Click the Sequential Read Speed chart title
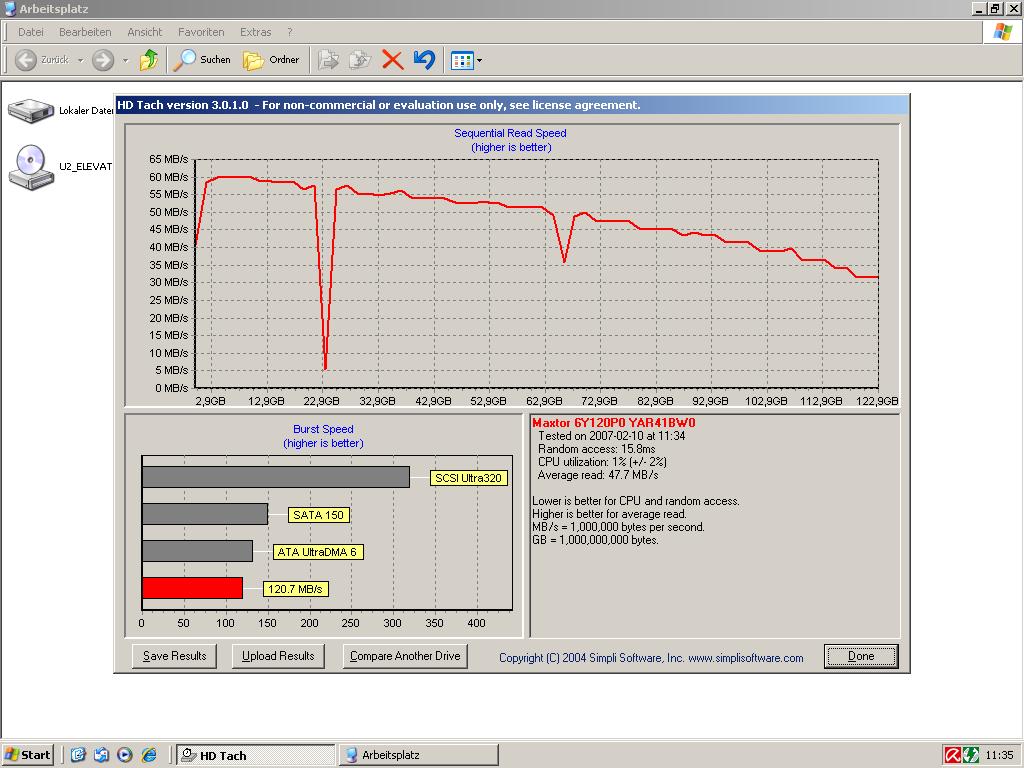Screen dimensions: 1024x768 (511, 133)
